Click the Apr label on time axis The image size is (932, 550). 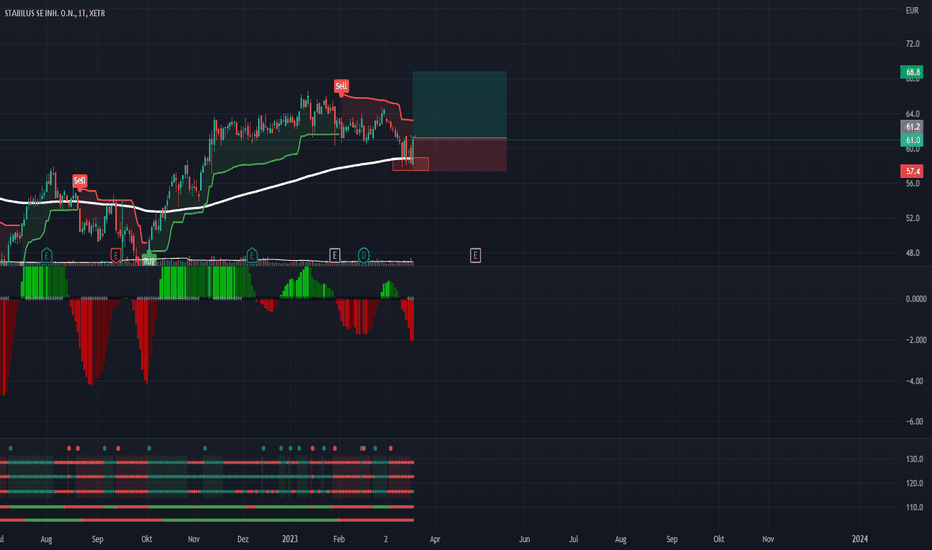(x=435, y=539)
